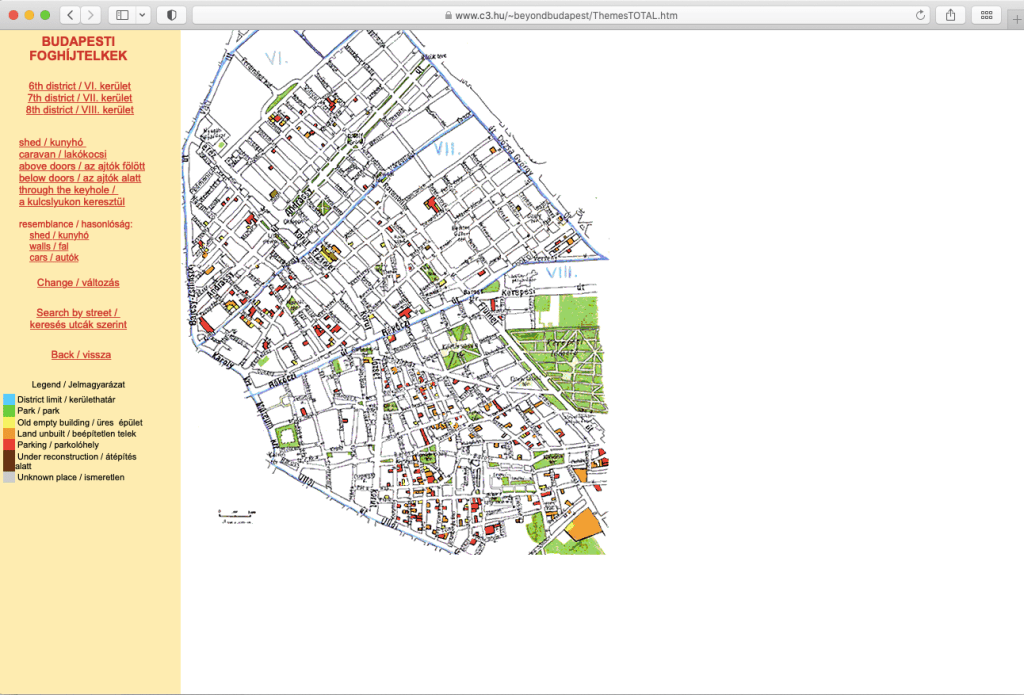
Task: Click 'Park / park' legend text
Action: click(x=38, y=411)
